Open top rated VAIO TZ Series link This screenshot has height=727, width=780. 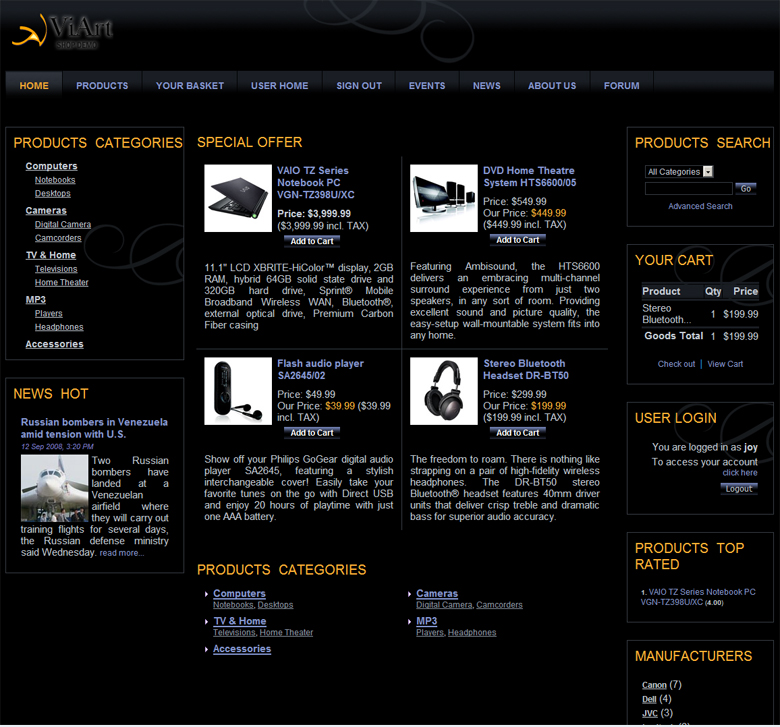(x=698, y=597)
